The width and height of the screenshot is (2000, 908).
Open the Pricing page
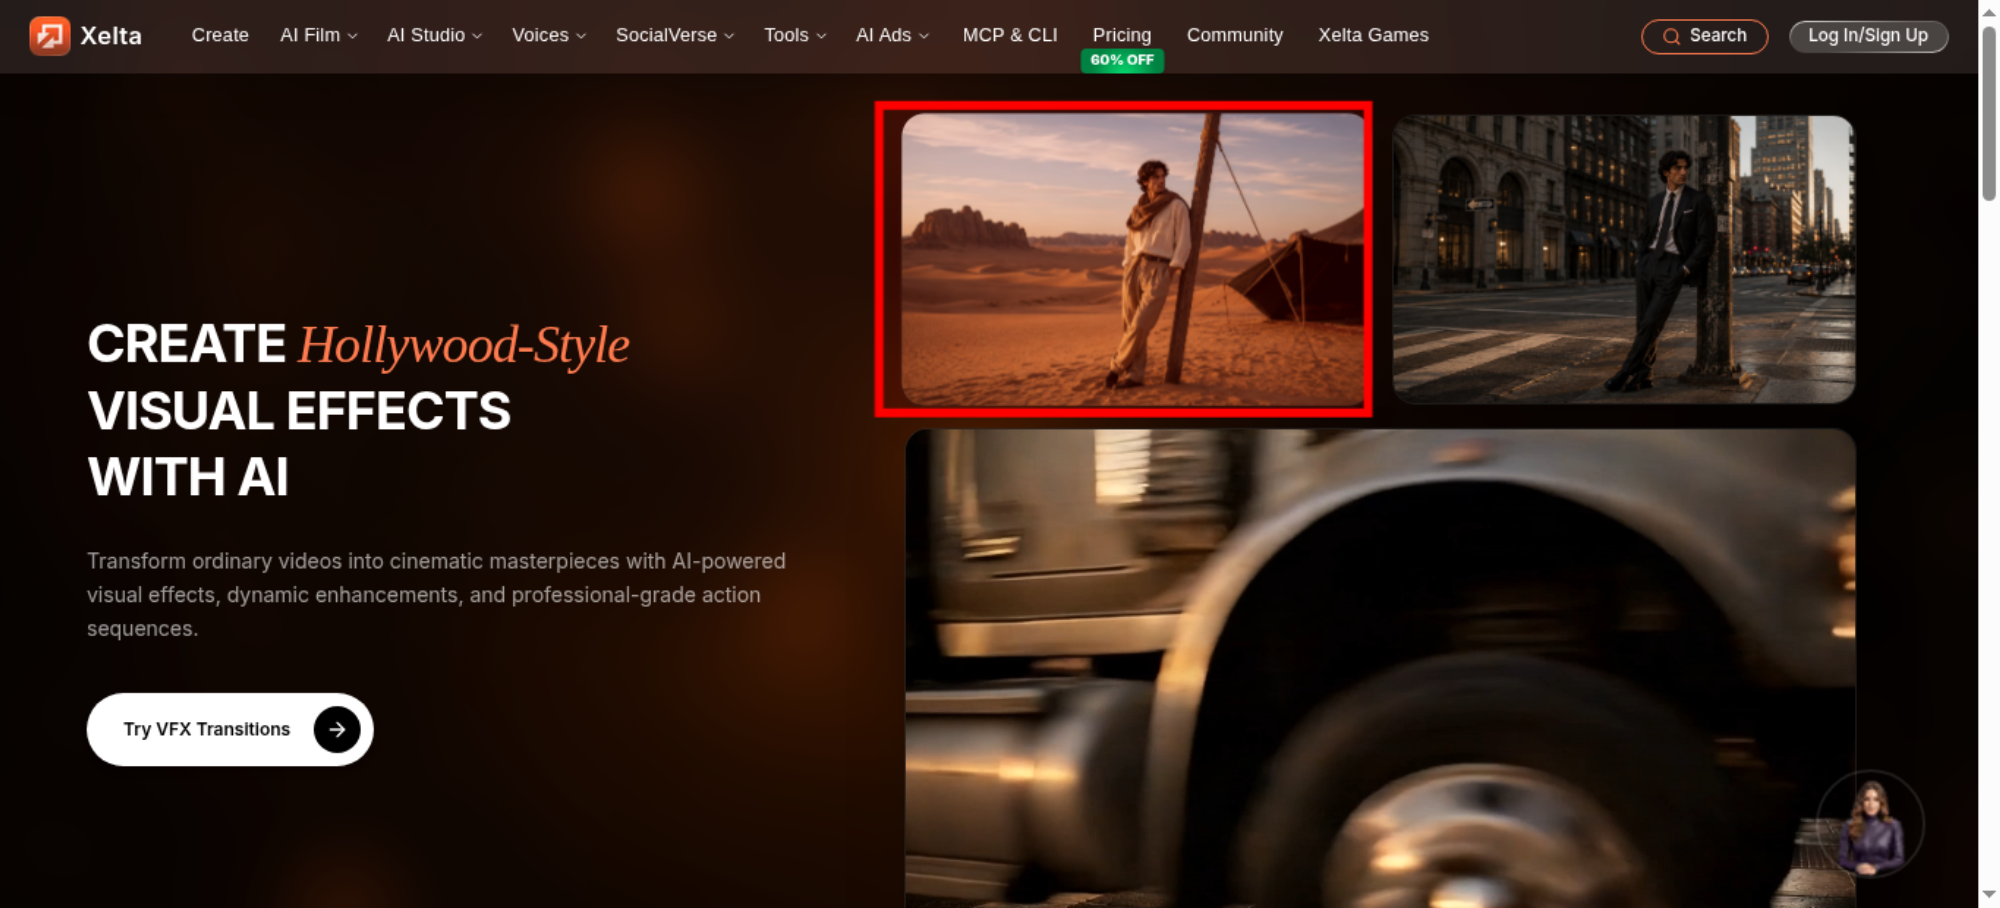[x=1122, y=35]
